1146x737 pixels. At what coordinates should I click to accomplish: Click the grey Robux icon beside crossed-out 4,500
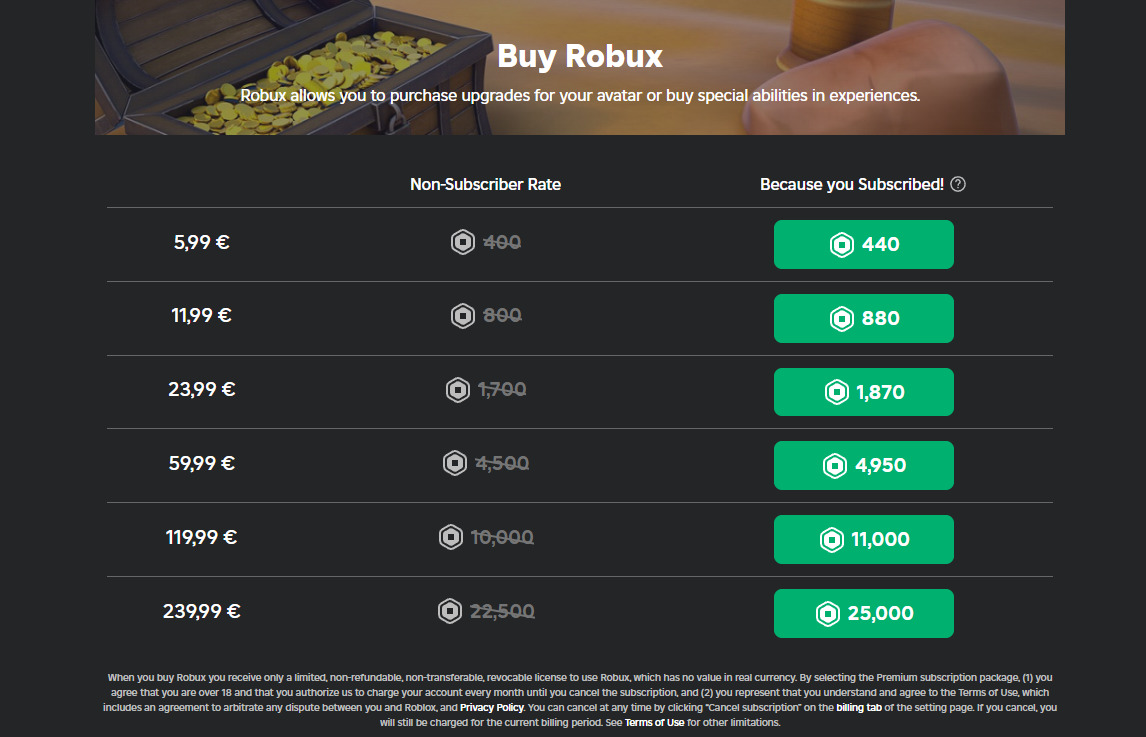click(x=455, y=464)
